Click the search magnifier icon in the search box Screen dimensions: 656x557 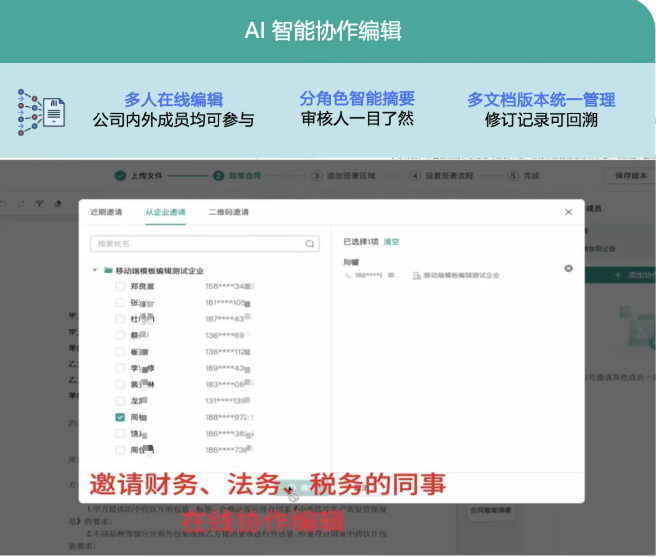click(310, 243)
